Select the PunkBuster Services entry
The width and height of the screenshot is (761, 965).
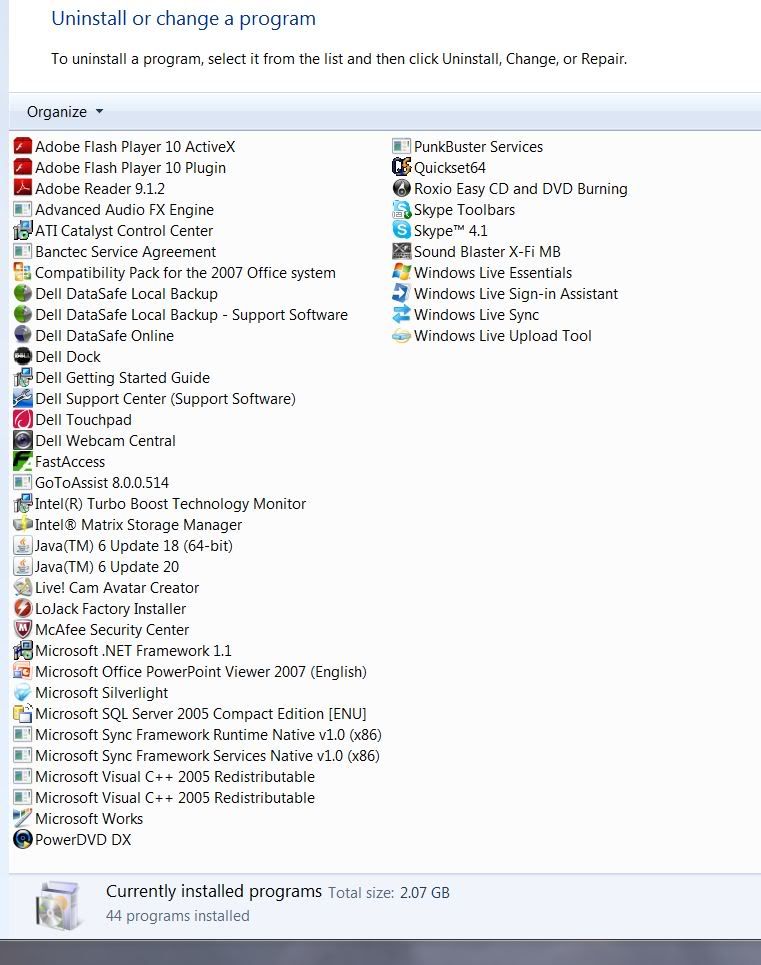click(468, 146)
